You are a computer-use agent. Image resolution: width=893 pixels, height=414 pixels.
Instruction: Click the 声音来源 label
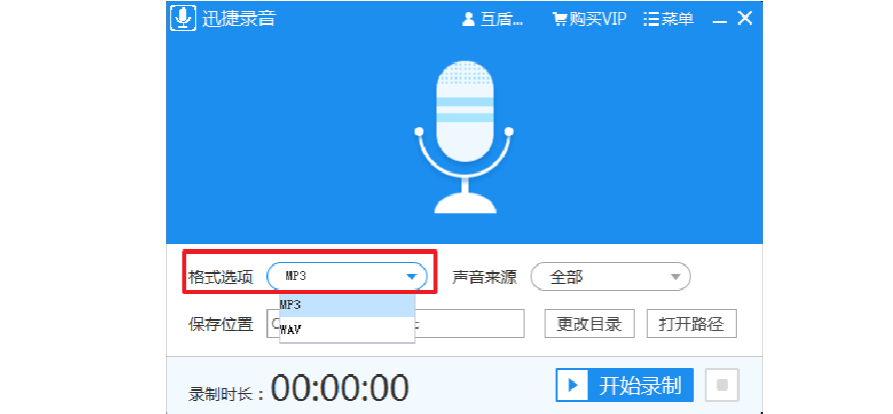coord(485,277)
